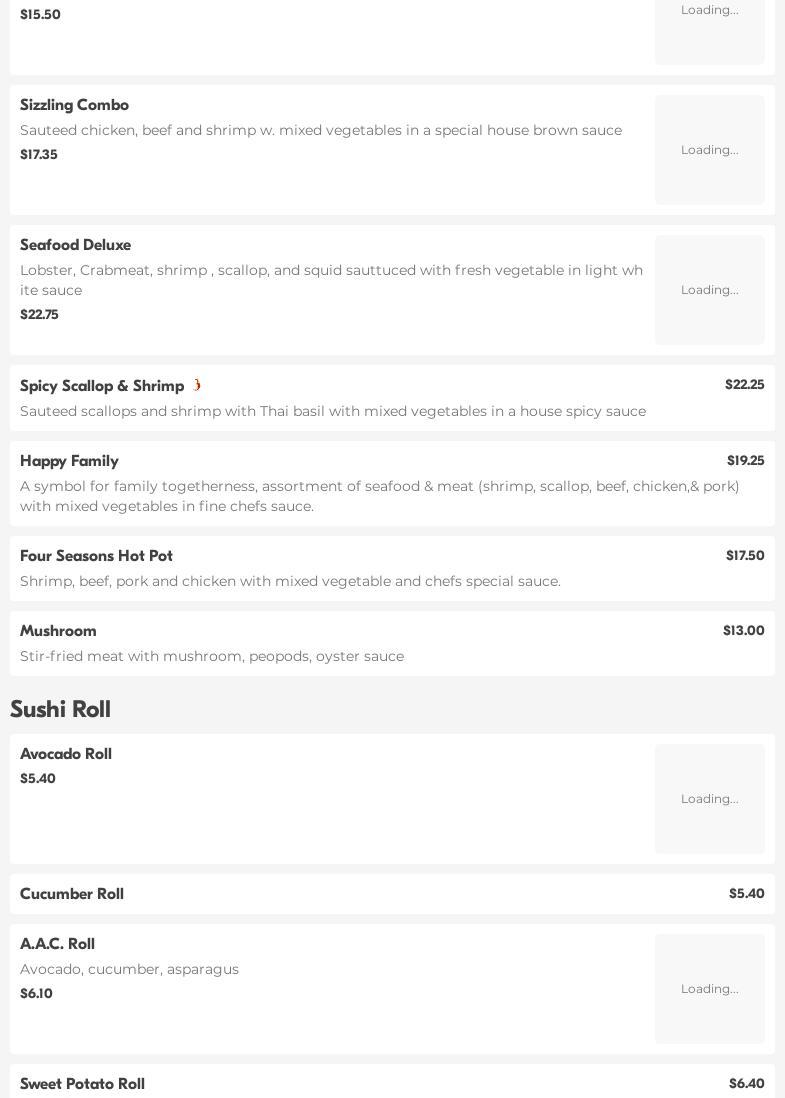
Task: Click the A.A.C. Roll loading image
Action: 709,989
